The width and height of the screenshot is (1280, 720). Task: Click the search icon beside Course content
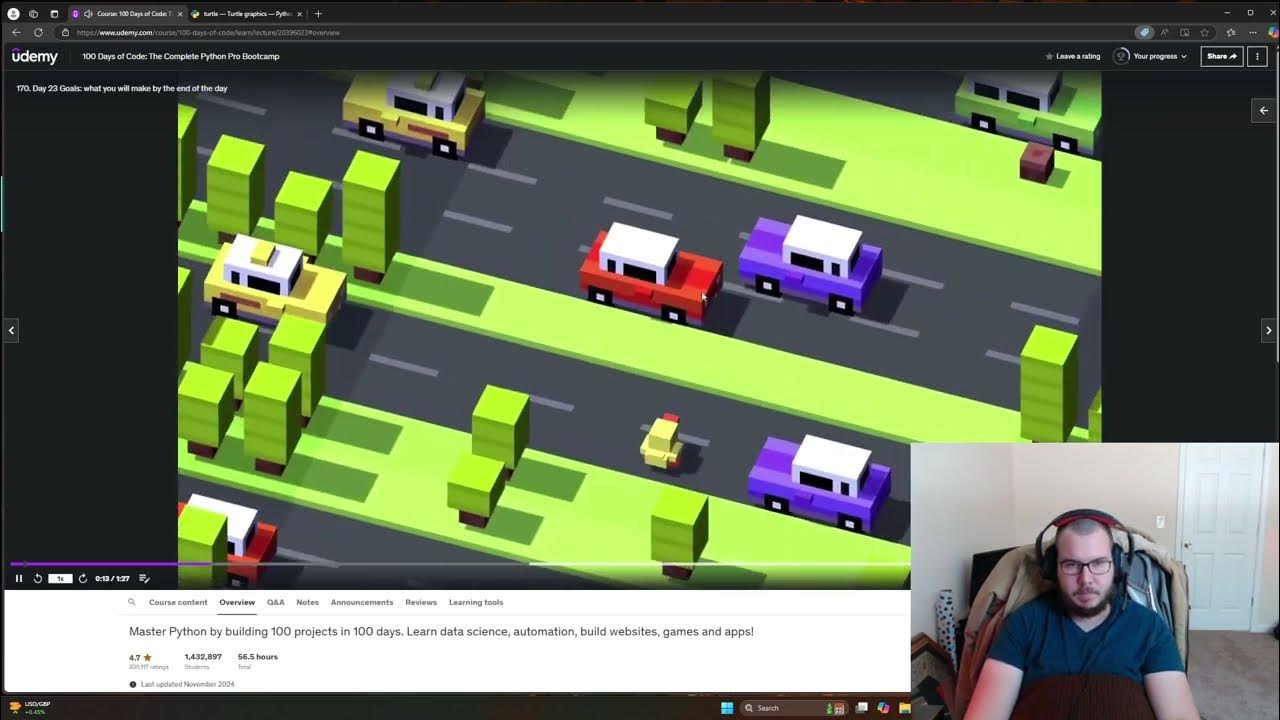click(x=131, y=602)
